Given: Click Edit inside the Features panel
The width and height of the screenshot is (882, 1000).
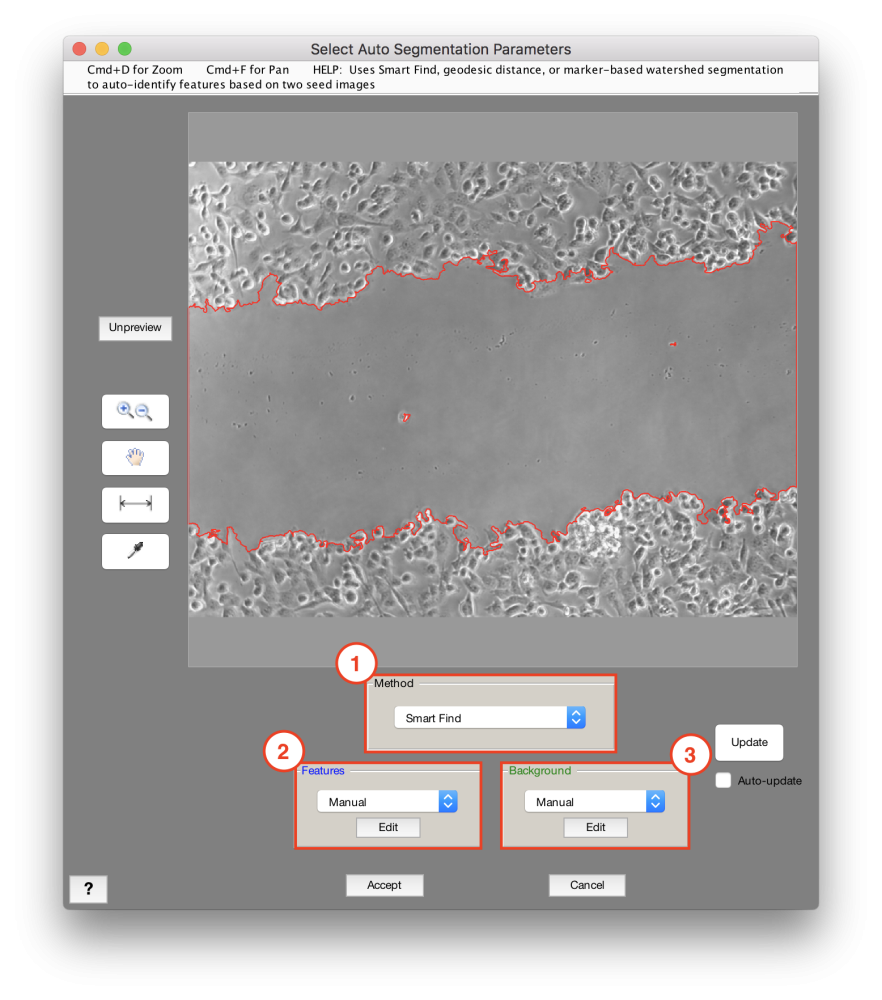Looking at the screenshot, I should [387, 827].
